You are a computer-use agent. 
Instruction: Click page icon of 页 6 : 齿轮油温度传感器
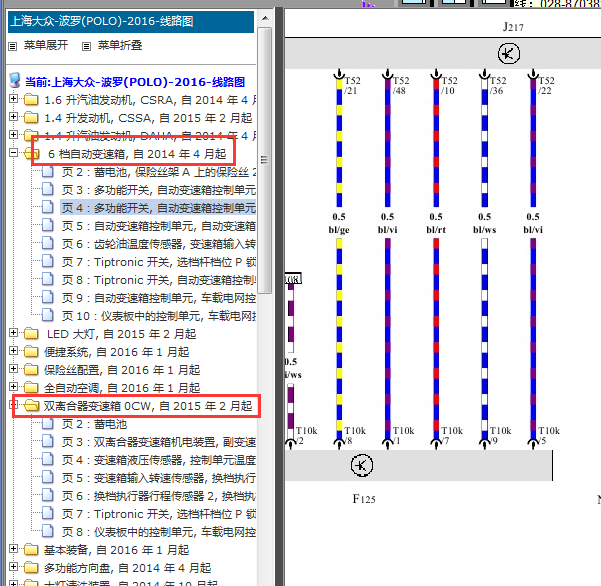(48, 243)
